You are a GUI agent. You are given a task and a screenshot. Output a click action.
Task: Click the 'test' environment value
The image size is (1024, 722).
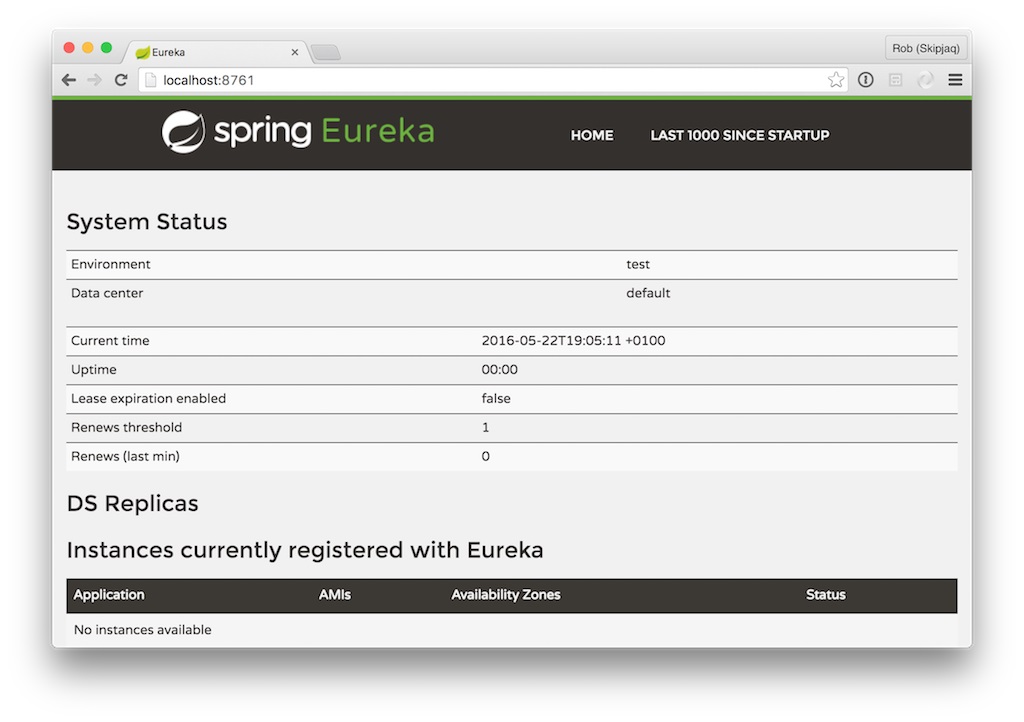tap(637, 264)
